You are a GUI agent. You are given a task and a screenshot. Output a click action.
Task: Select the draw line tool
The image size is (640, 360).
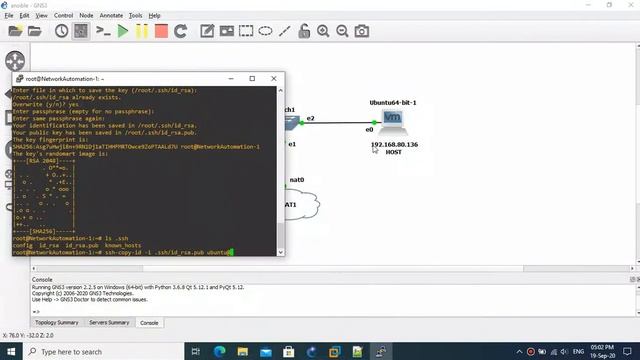284,31
